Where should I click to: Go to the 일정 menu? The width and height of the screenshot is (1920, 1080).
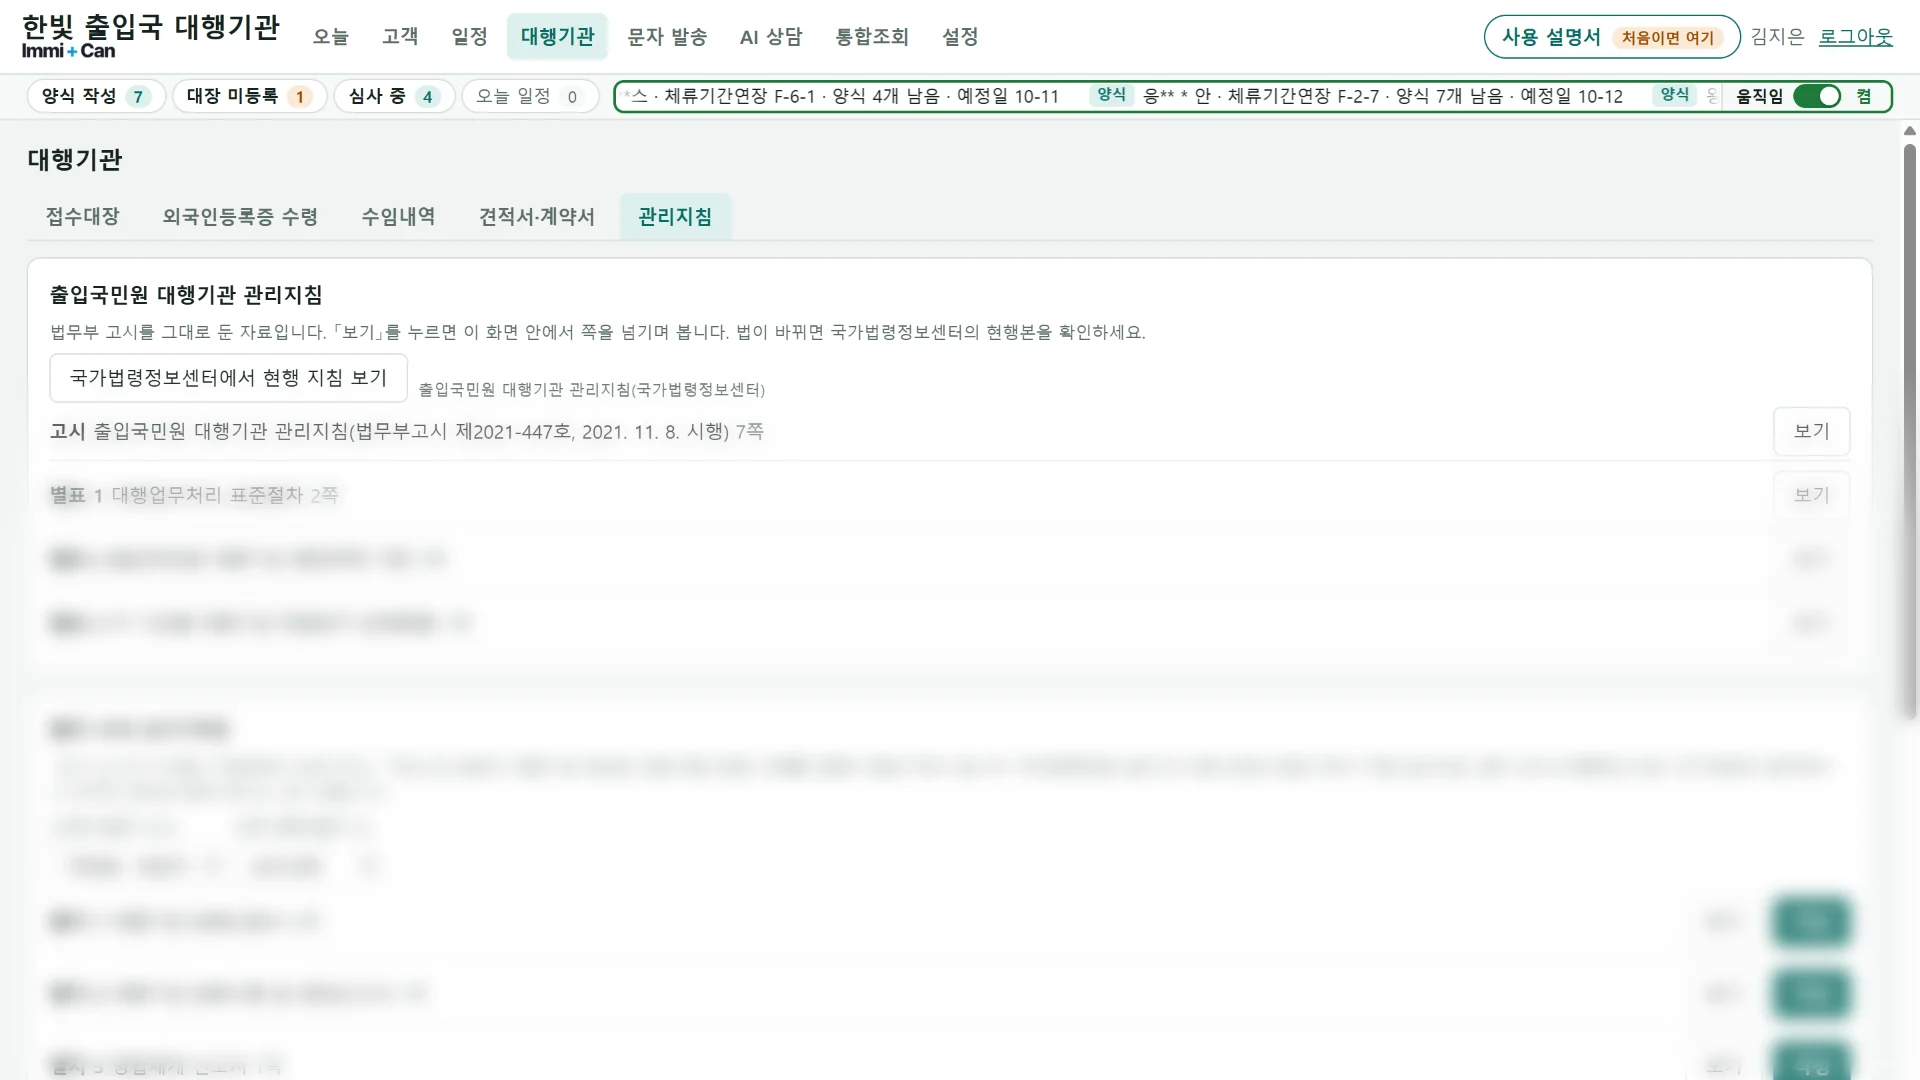pyautogui.click(x=469, y=37)
